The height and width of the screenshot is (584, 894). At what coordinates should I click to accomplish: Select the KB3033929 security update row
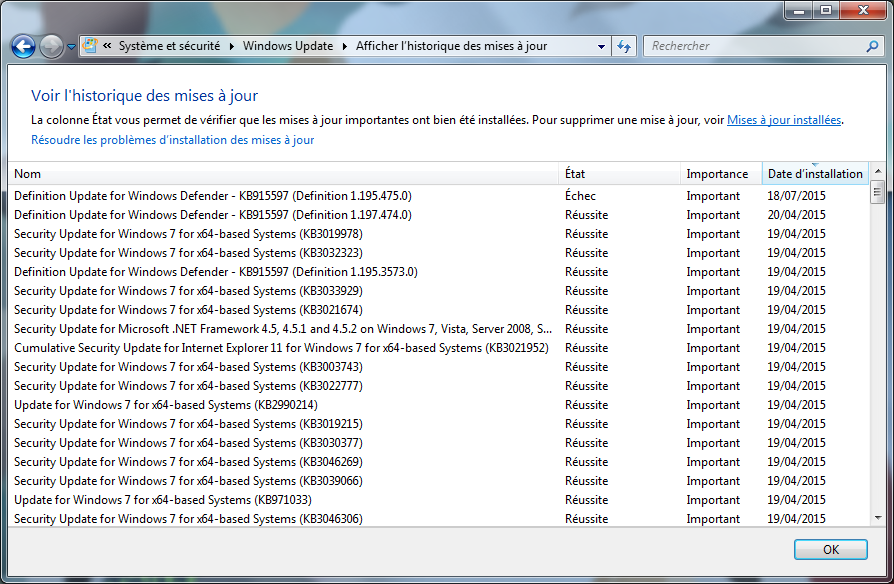point(439,291)
